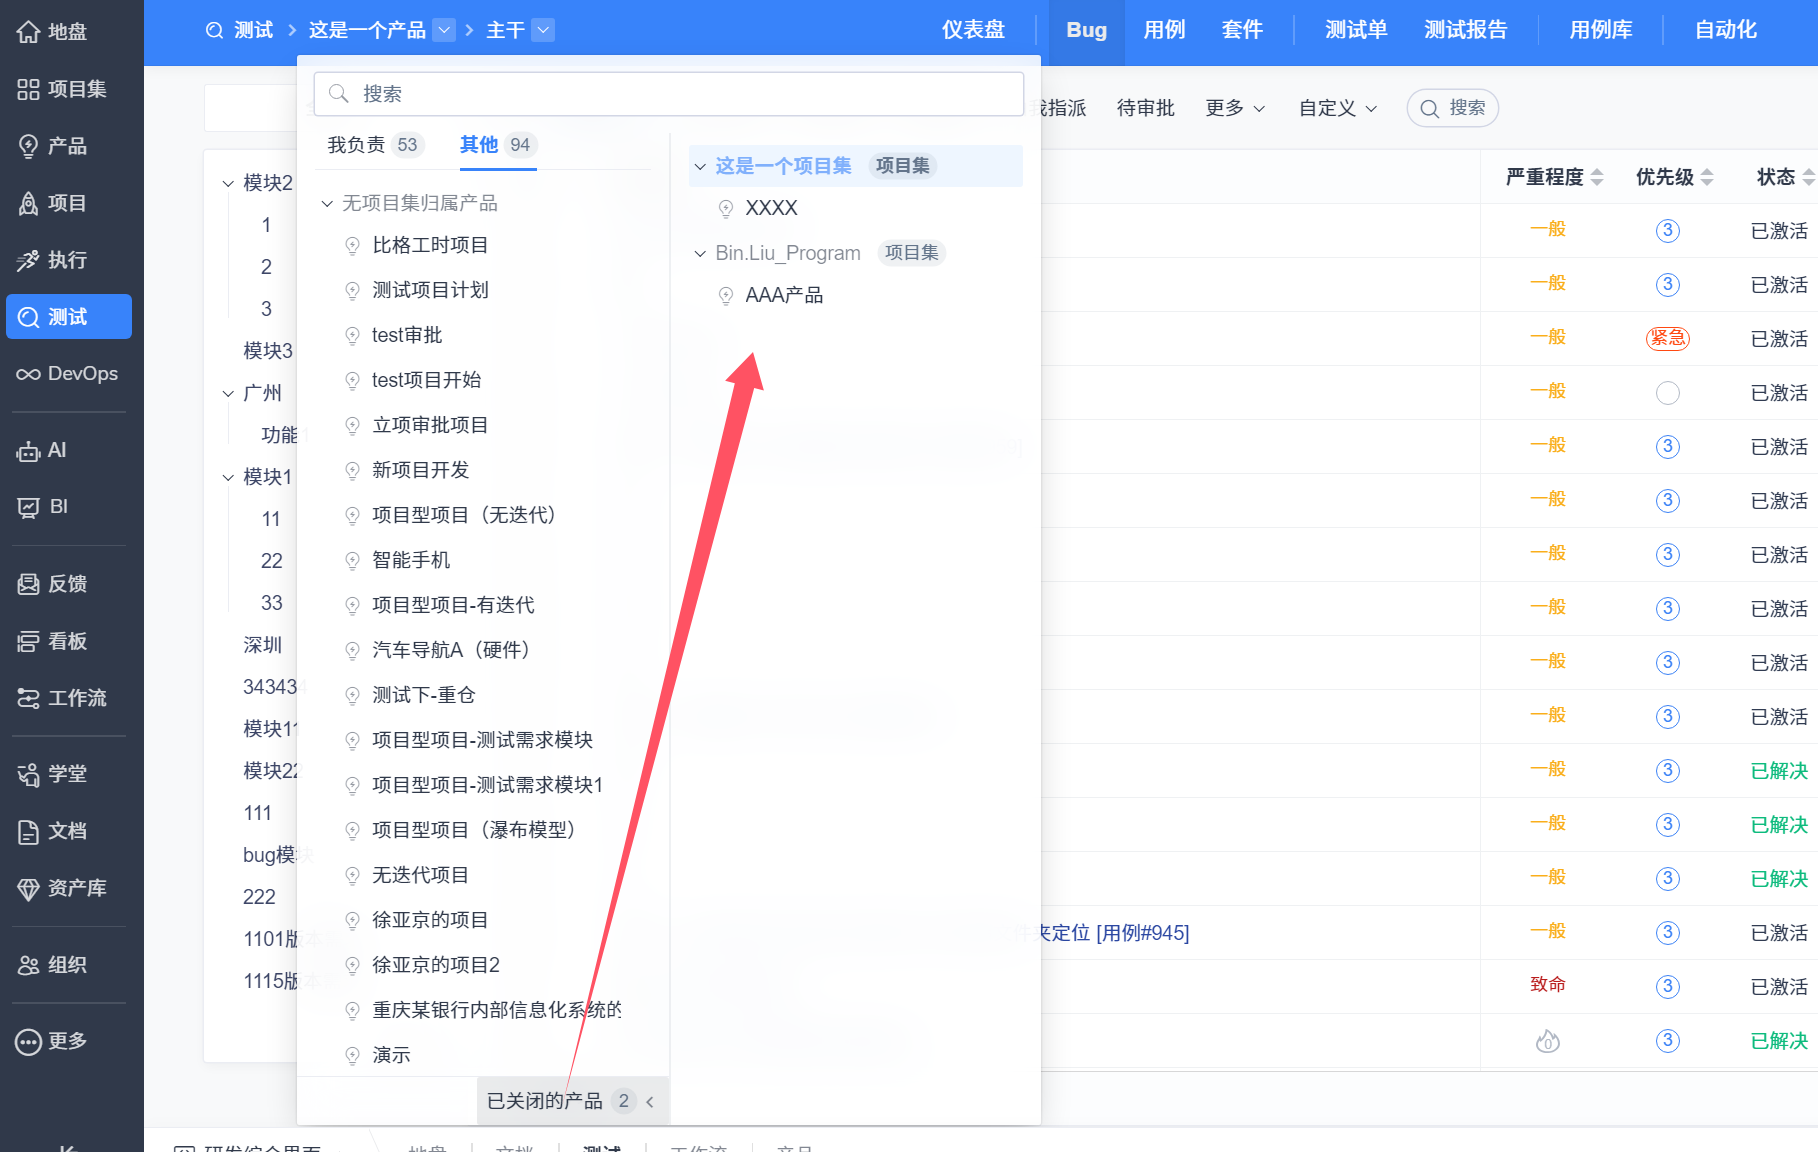Open the 资产库 diamond icon in sidebar
The image size is (1818, 1152).
click(x=28, y=888)
